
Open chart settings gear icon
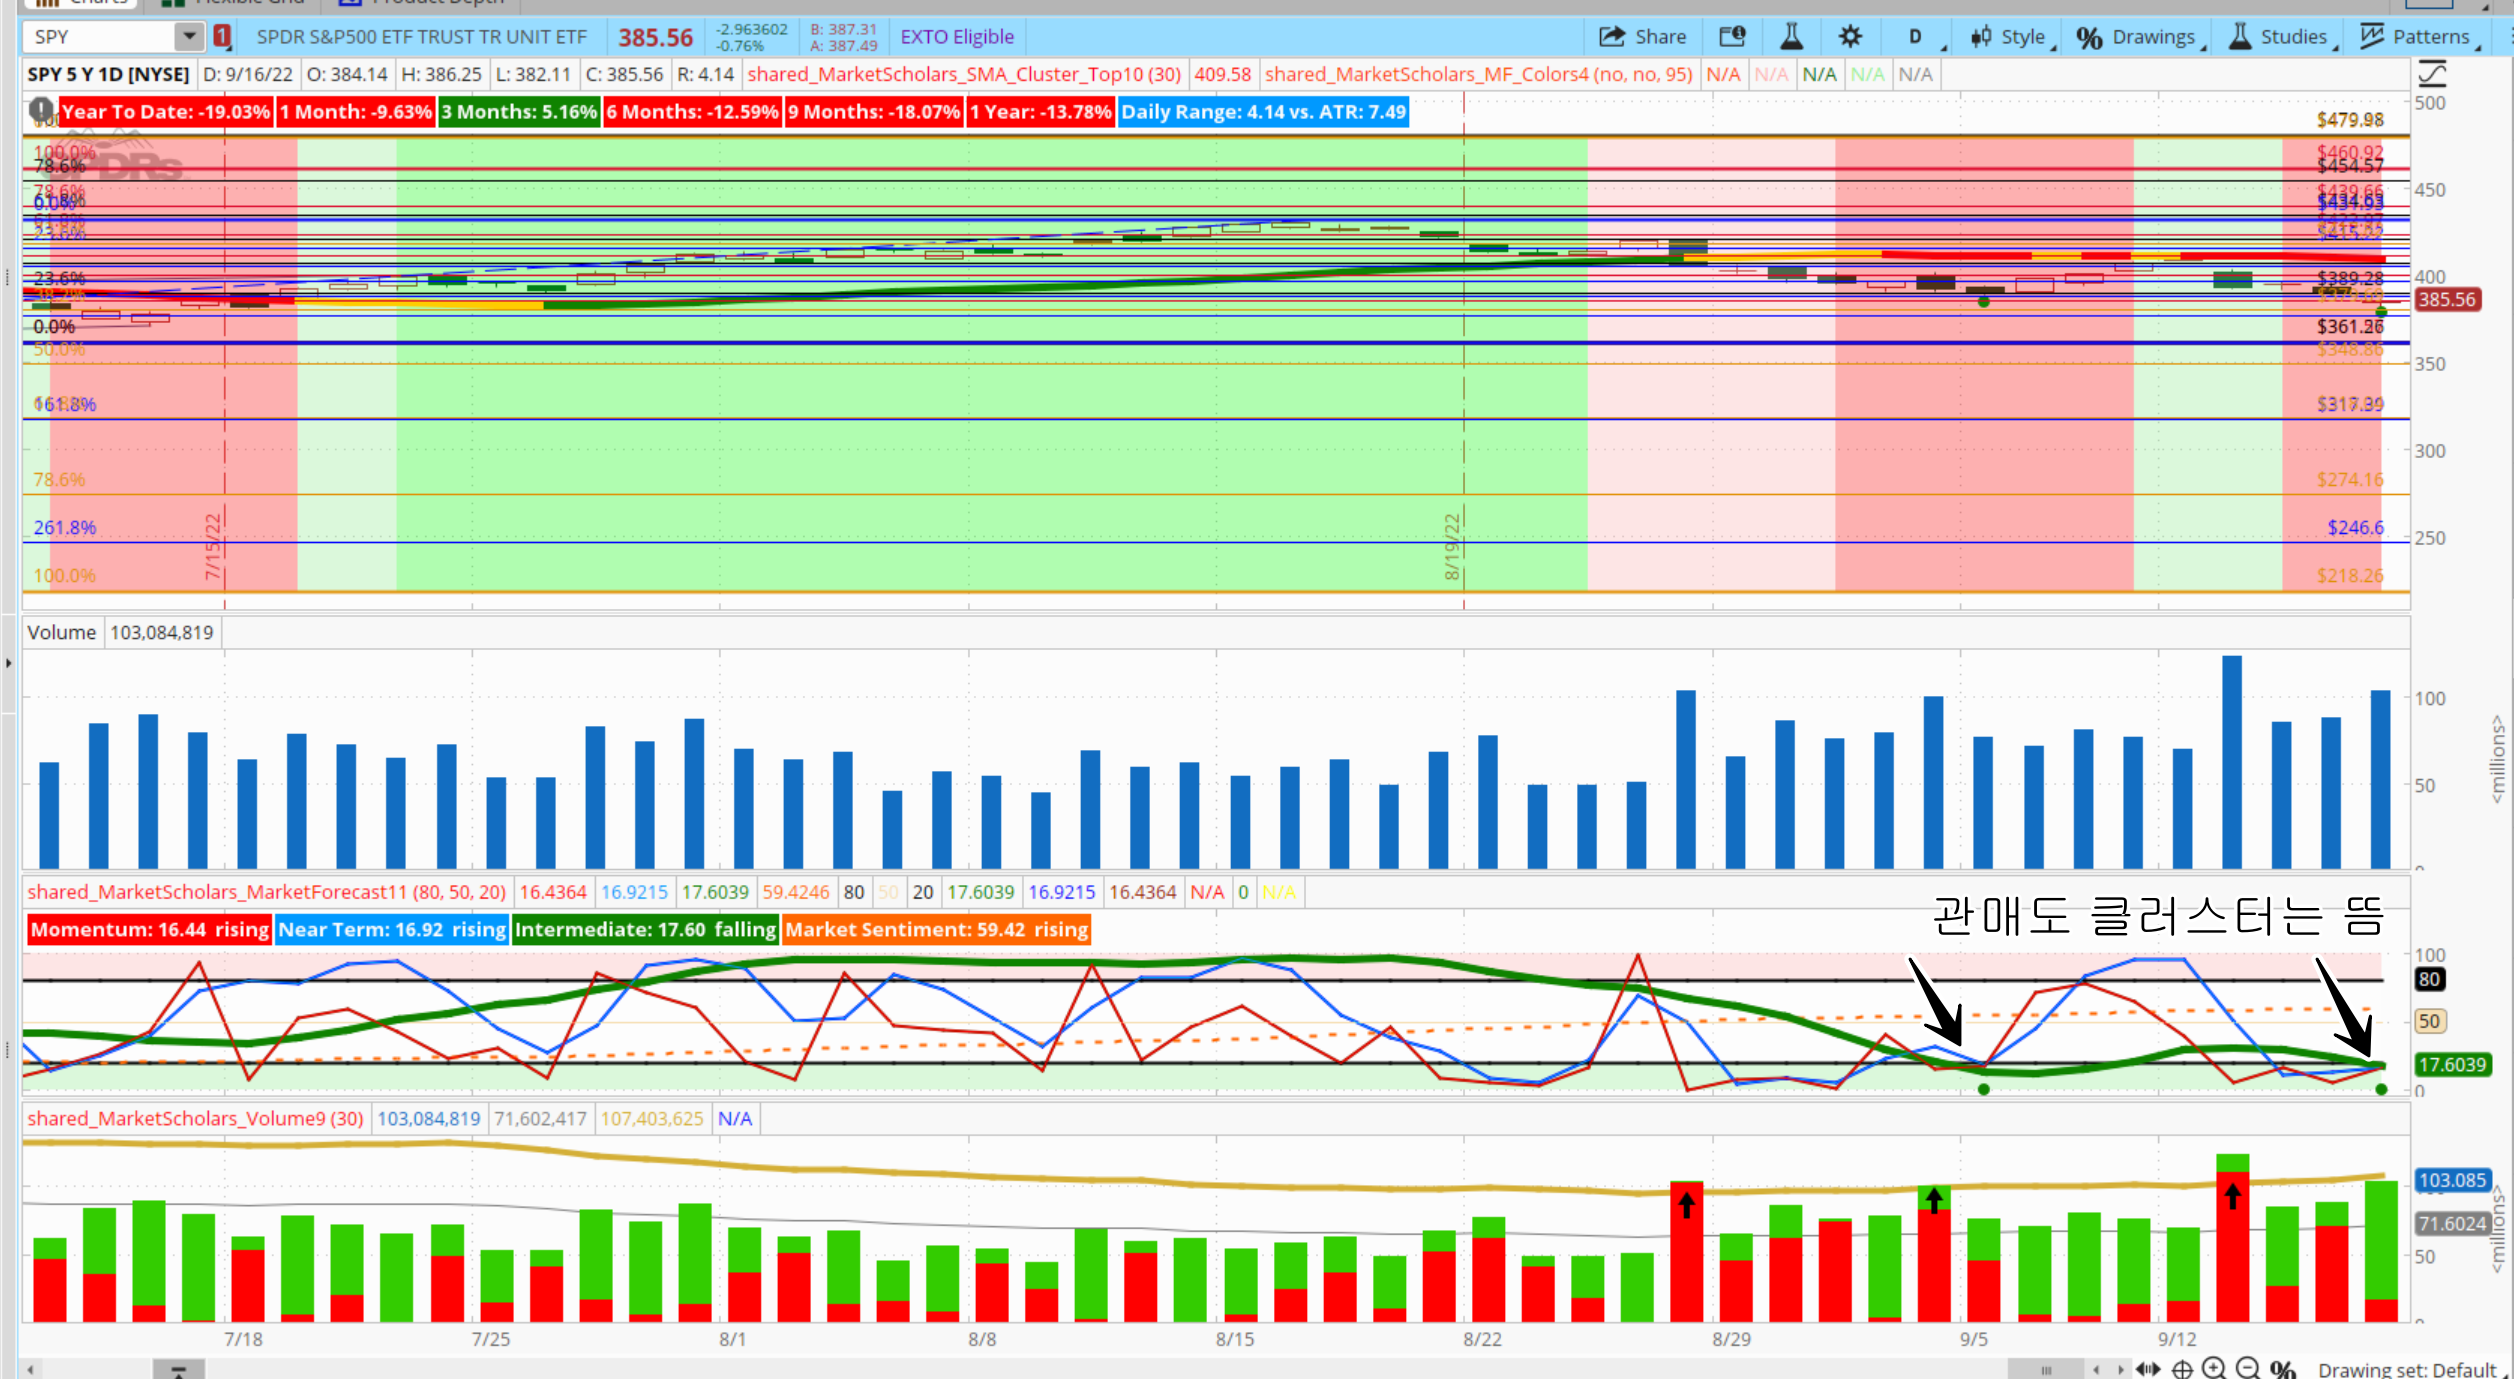1850,37
